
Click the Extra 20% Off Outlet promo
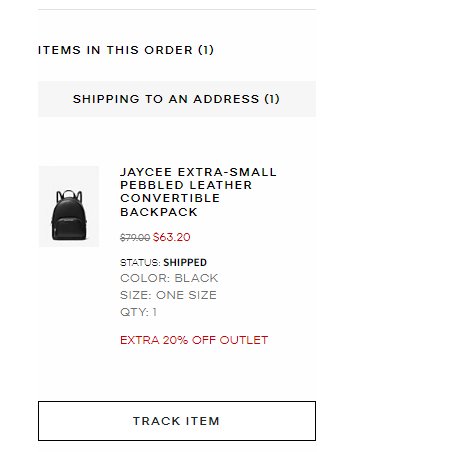coord(194,340)
